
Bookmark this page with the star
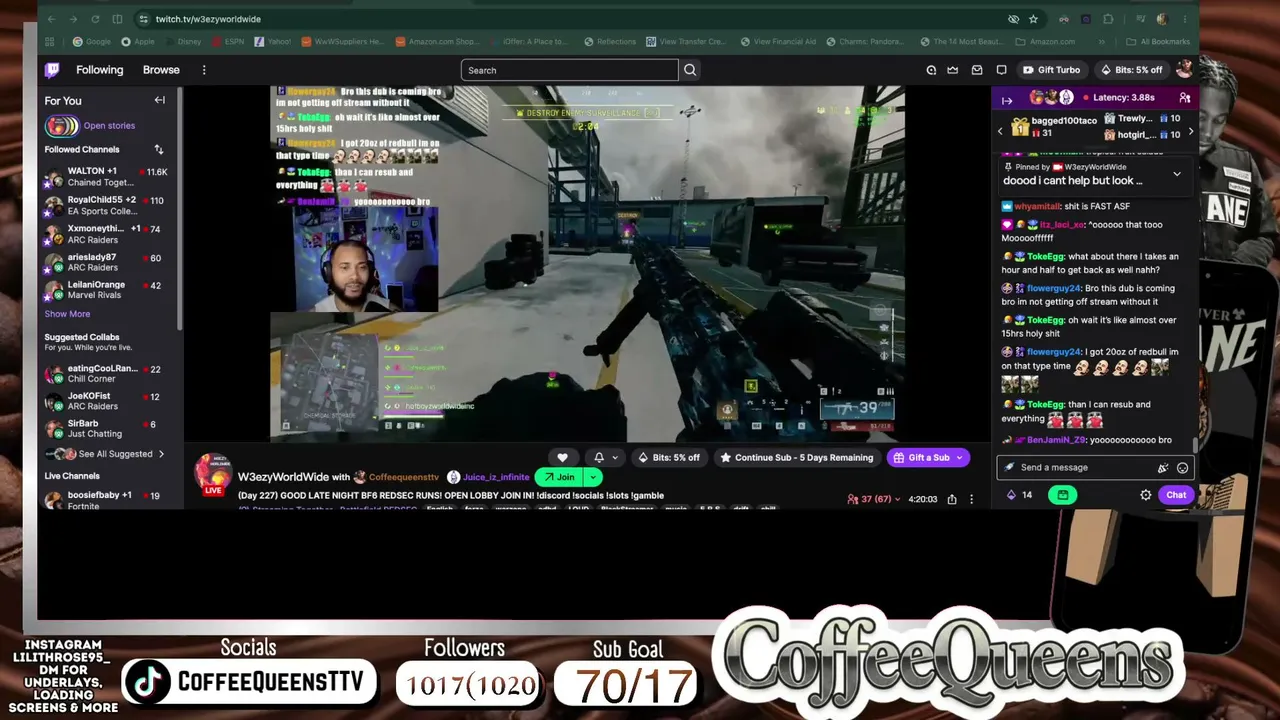(1034, 19)
